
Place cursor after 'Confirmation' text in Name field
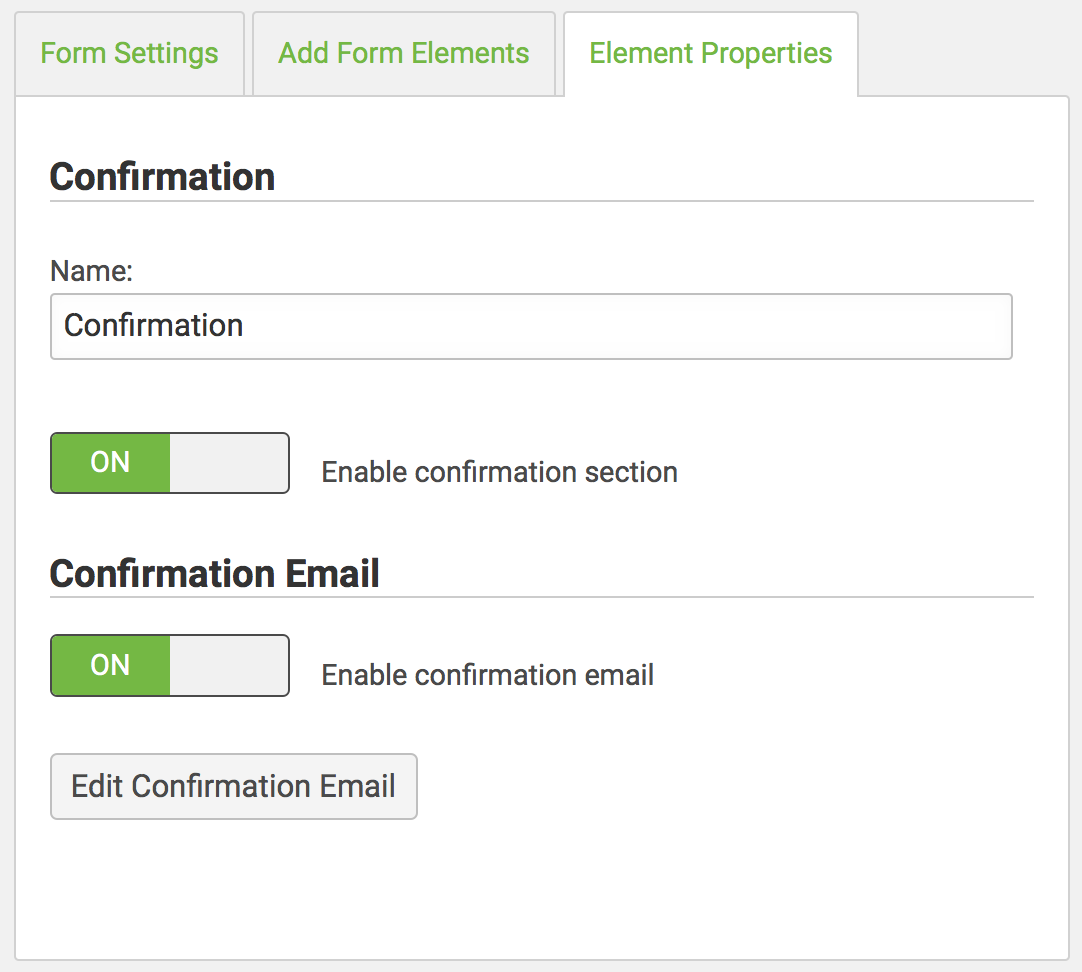[245, 326]
